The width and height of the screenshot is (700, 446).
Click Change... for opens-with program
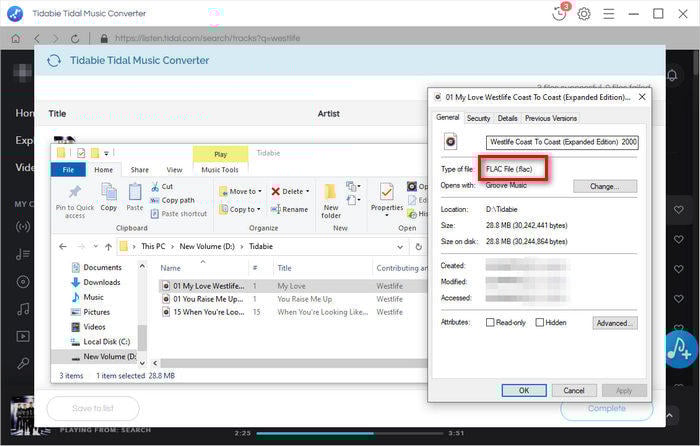(605, 187)
